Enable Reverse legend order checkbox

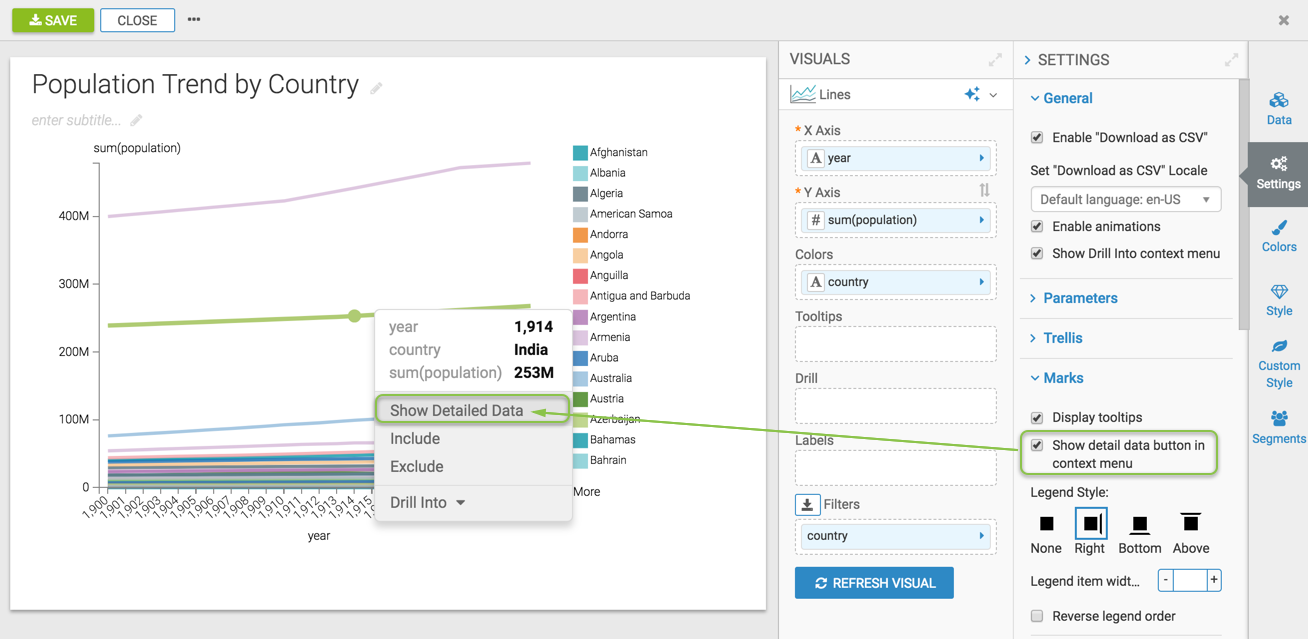1037,616
